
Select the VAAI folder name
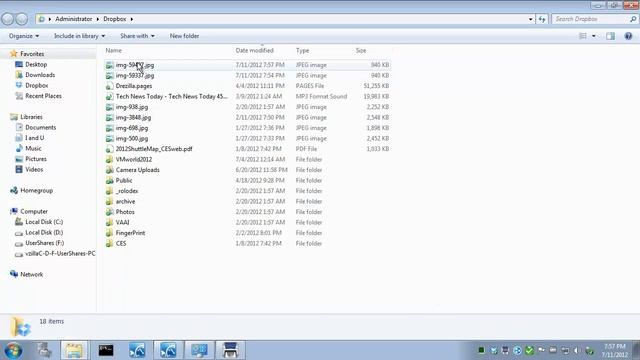click(122, 222)
